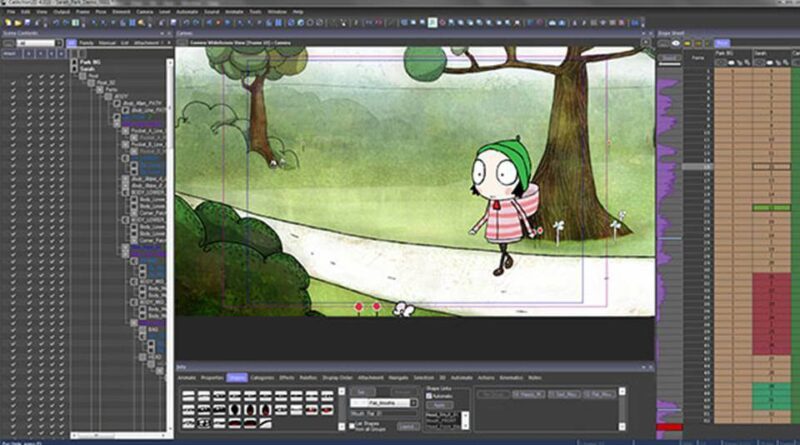
Task: Click the Save disk toolbar icon
Action: [x=27, y=23]
